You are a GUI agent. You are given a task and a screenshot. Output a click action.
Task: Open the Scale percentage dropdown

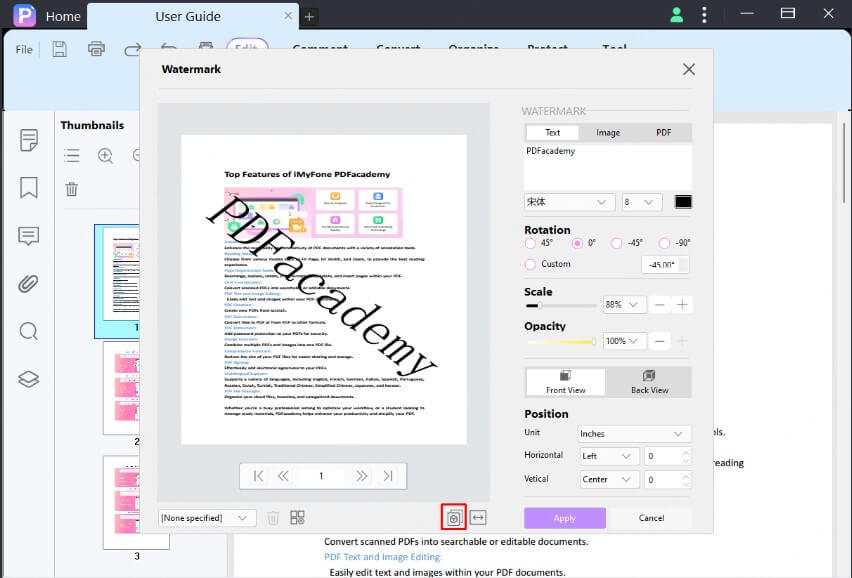[x=624, y=305]
